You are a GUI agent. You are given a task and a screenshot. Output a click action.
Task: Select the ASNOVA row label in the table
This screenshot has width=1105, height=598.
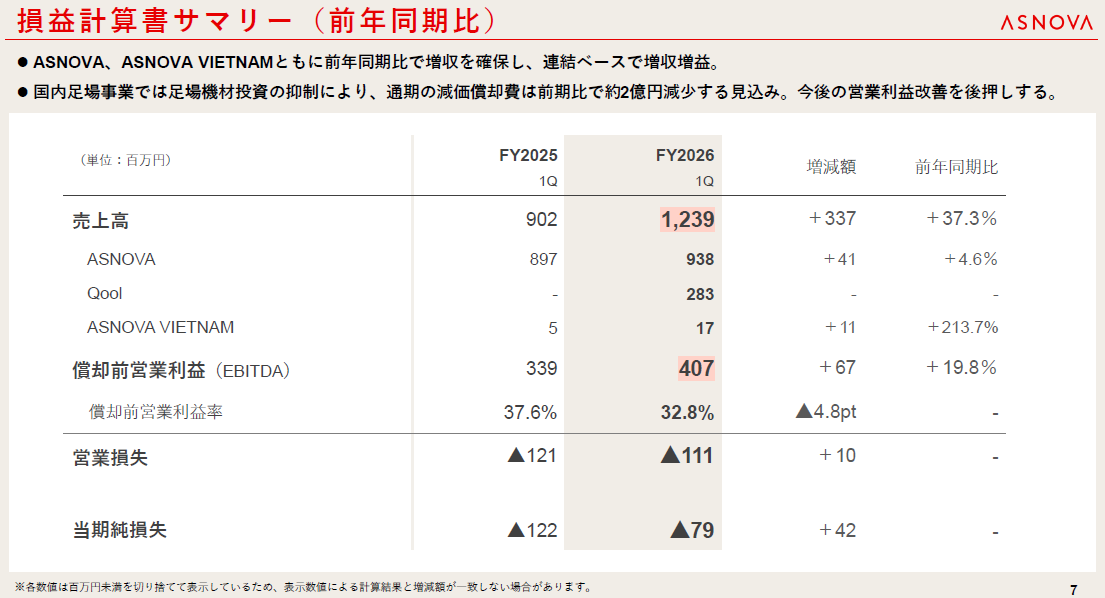pyautogui.click(x=121, y=259)
